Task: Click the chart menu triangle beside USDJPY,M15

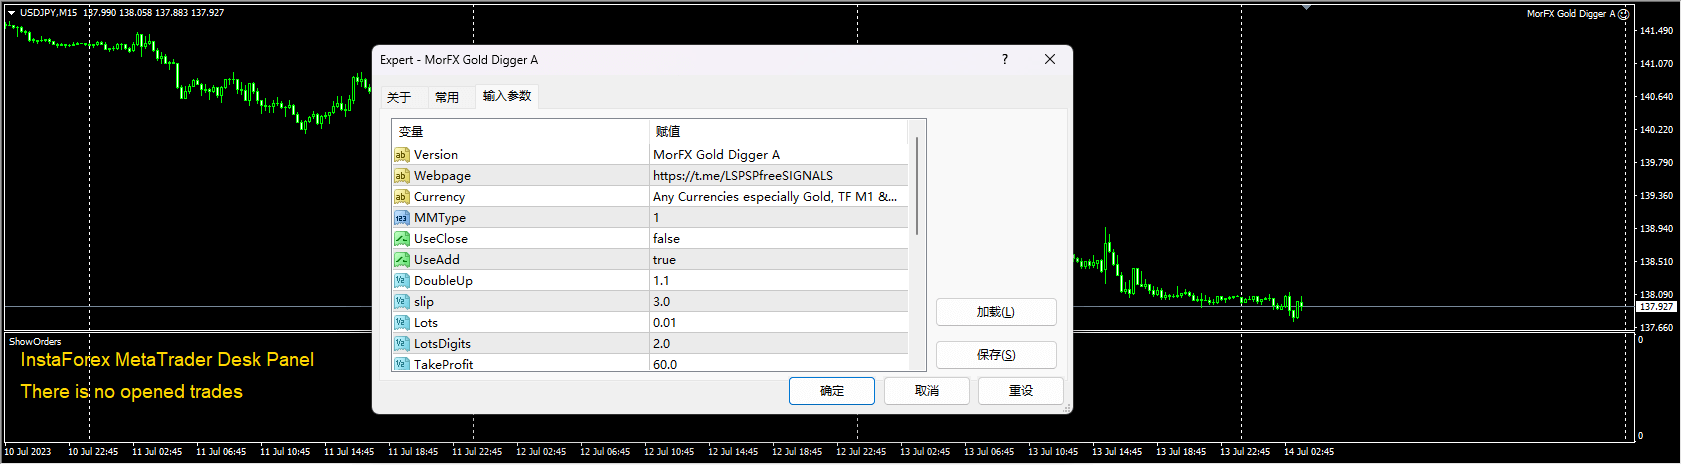Action: click(11, 13)
